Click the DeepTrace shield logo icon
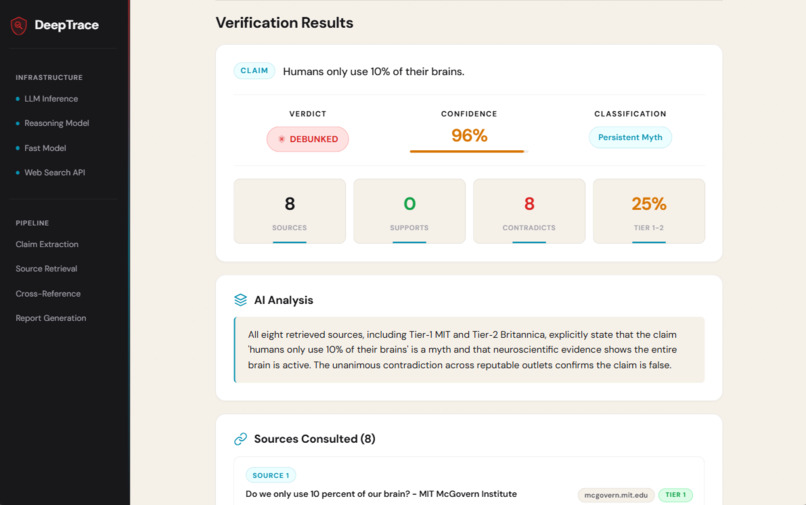This screenshot has height=505, width=806. (x=19, y=25)
